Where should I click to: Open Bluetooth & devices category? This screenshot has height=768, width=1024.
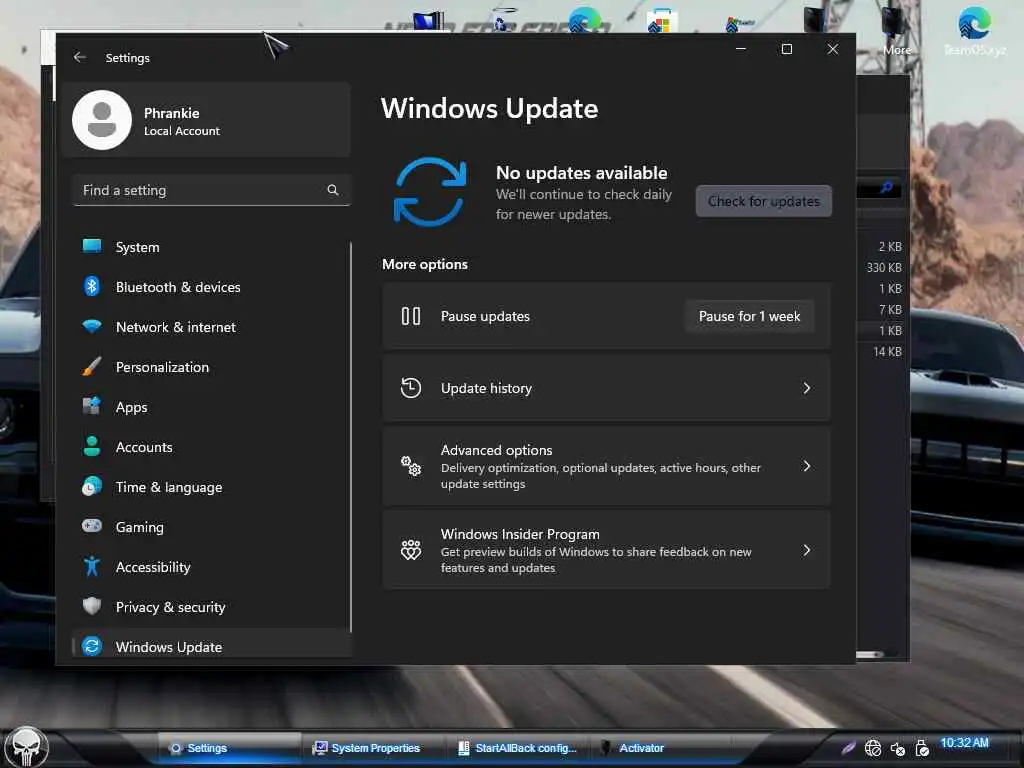(x=212, y=287)
